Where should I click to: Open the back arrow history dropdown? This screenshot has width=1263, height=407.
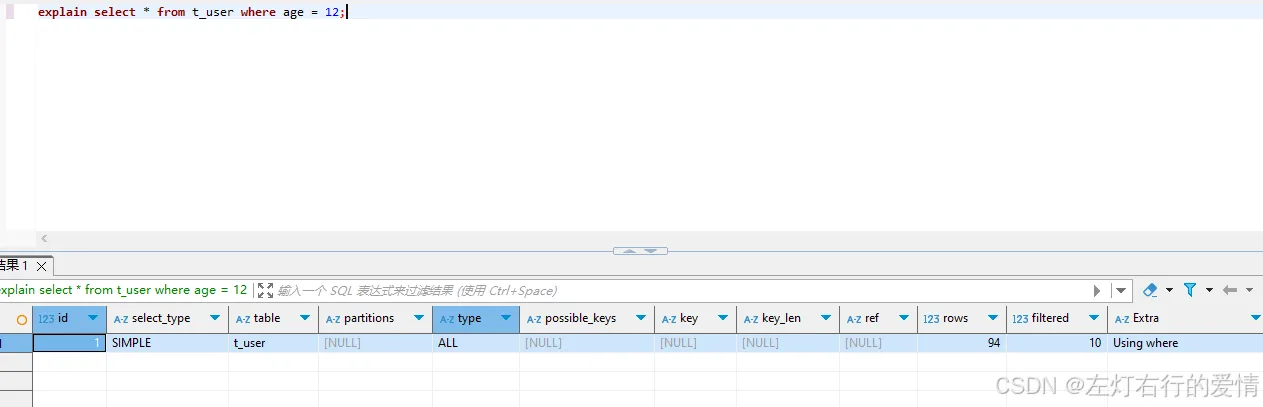pyautogui.click(x=1250, y=290)
